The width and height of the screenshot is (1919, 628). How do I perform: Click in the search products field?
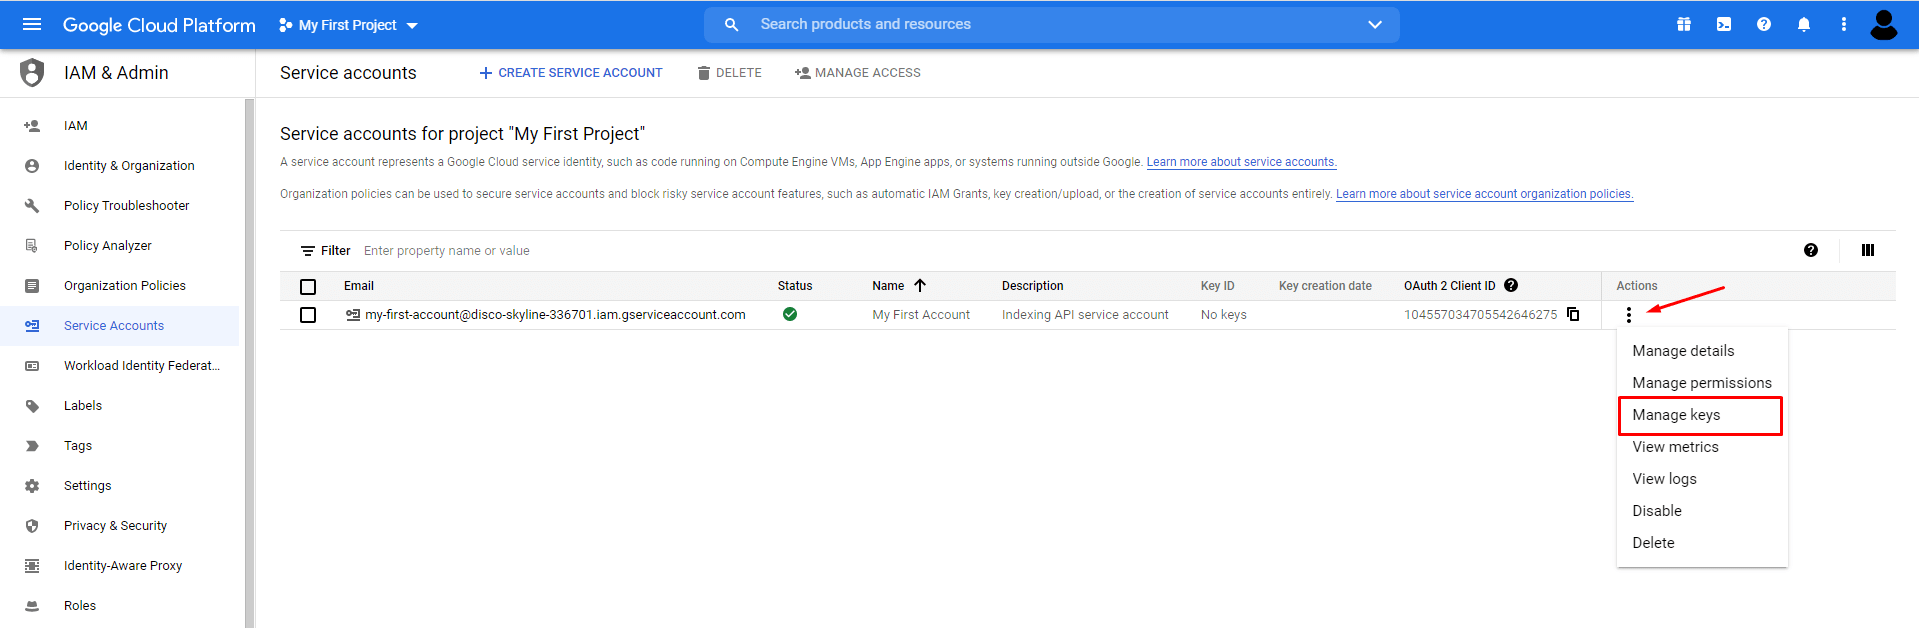point(1052,24)
